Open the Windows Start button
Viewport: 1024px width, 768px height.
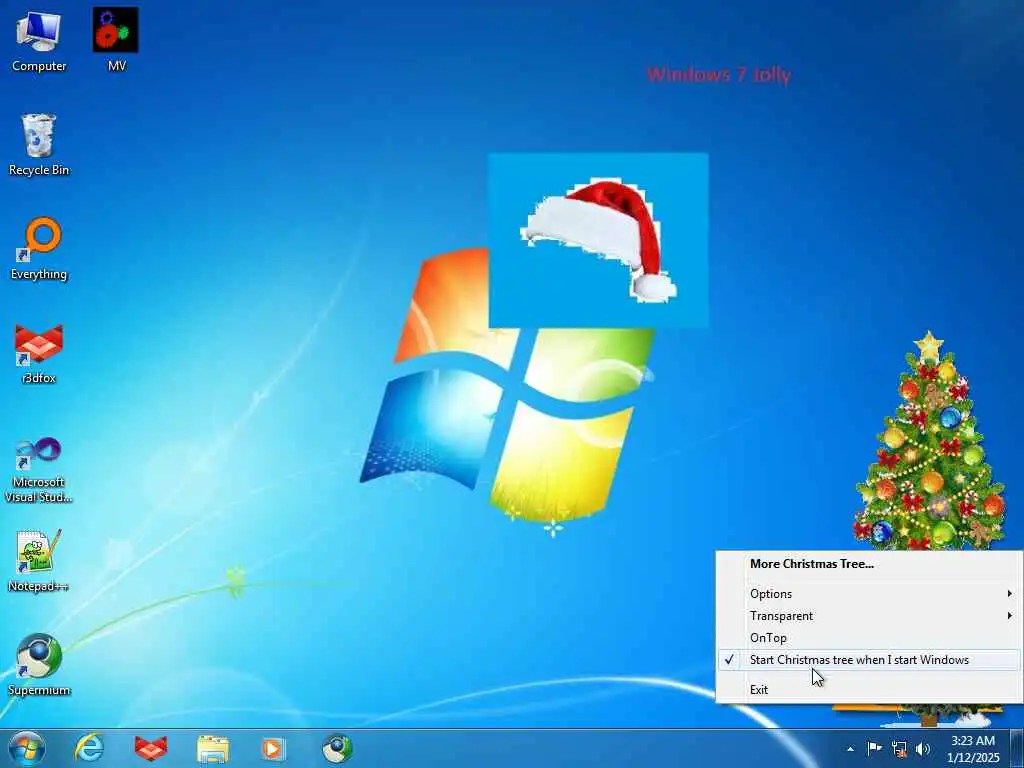27,748
